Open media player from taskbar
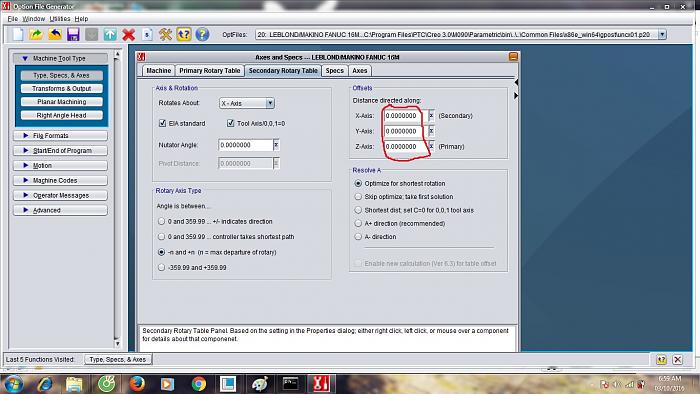700x394 pixels. (167, 384)
